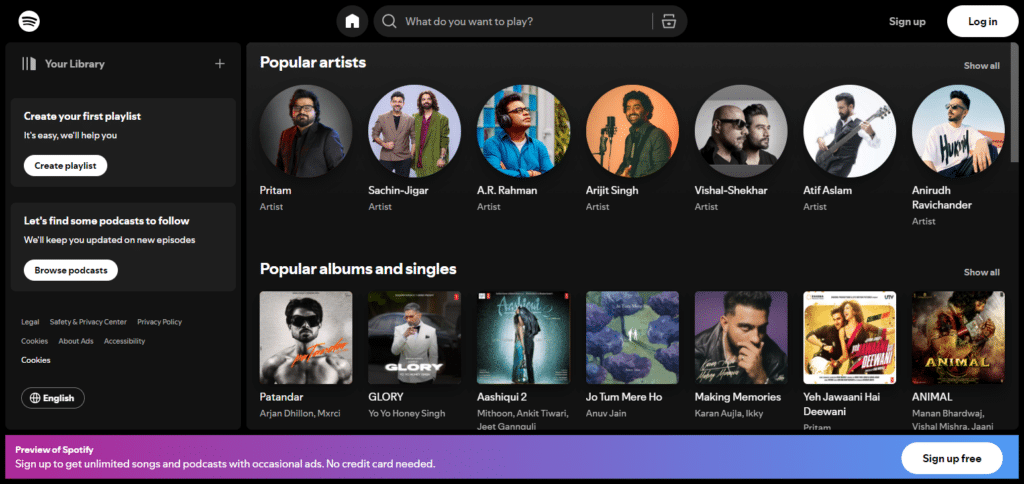Click the GLORY album title
1024x484 pixels.
[386, 397]
